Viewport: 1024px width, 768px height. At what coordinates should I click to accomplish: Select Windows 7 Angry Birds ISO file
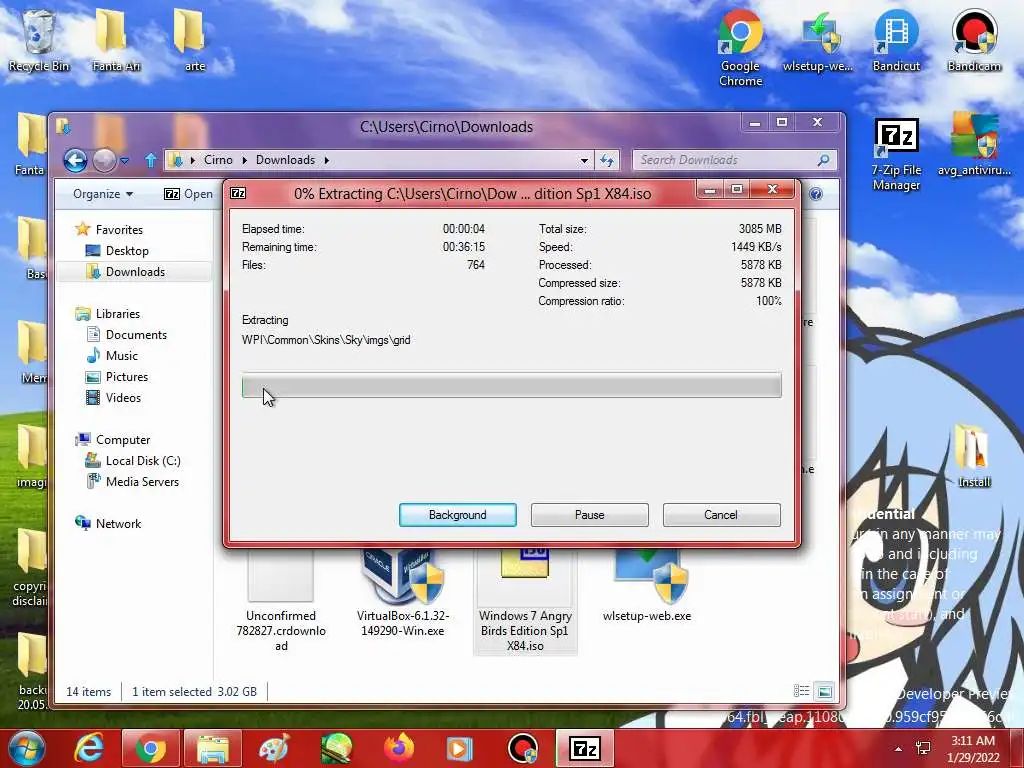[525, 601]
